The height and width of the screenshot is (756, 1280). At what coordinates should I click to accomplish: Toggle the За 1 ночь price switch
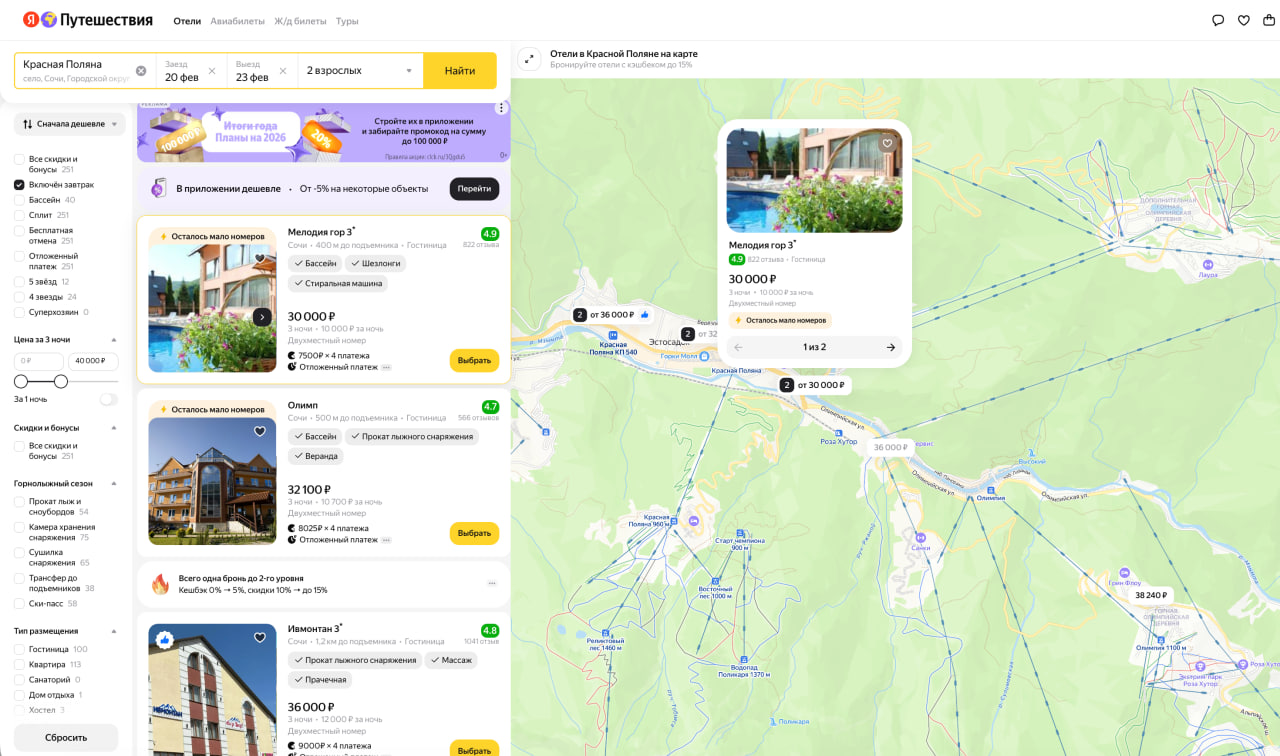(108, 399)
